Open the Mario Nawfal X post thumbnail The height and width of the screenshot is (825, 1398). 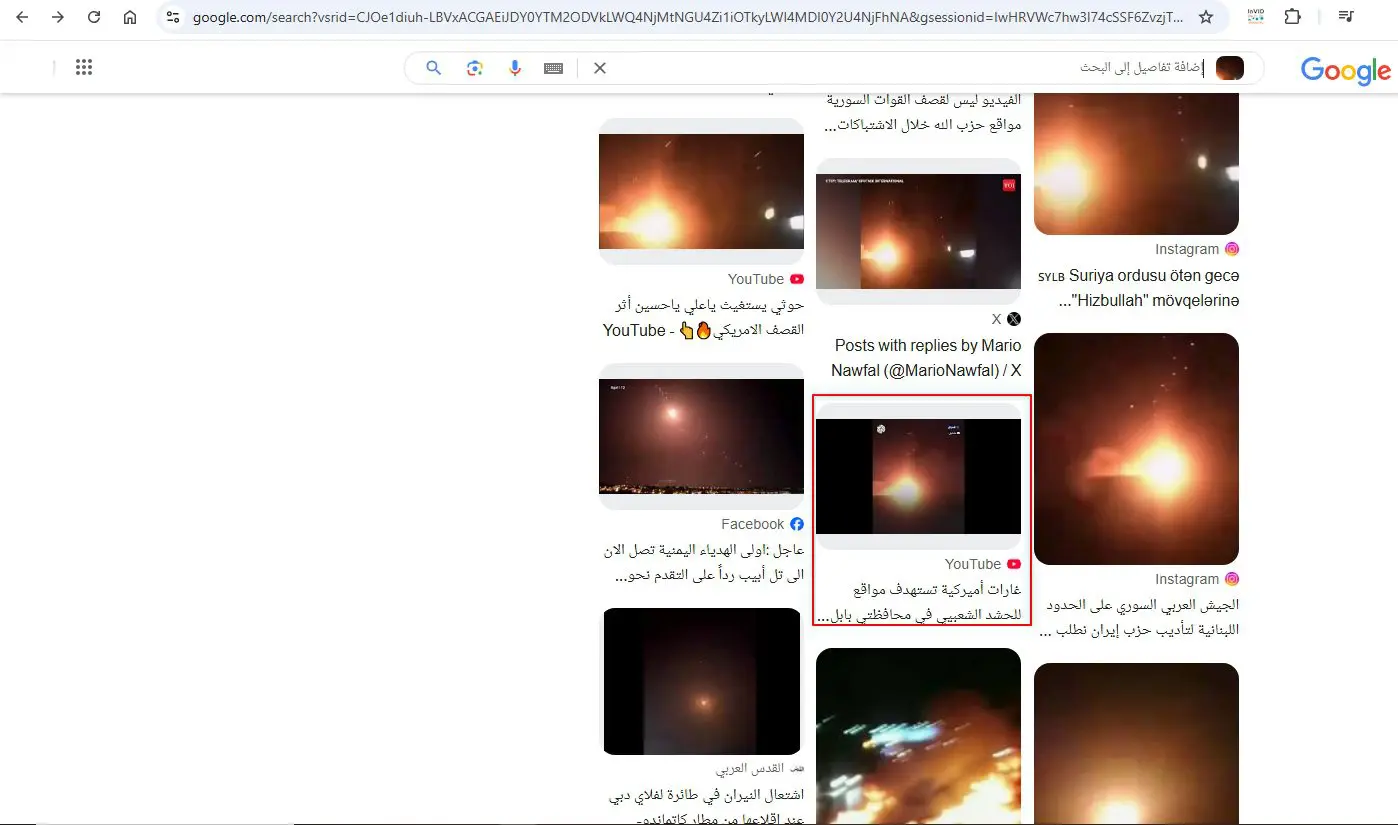coord(918,232)
